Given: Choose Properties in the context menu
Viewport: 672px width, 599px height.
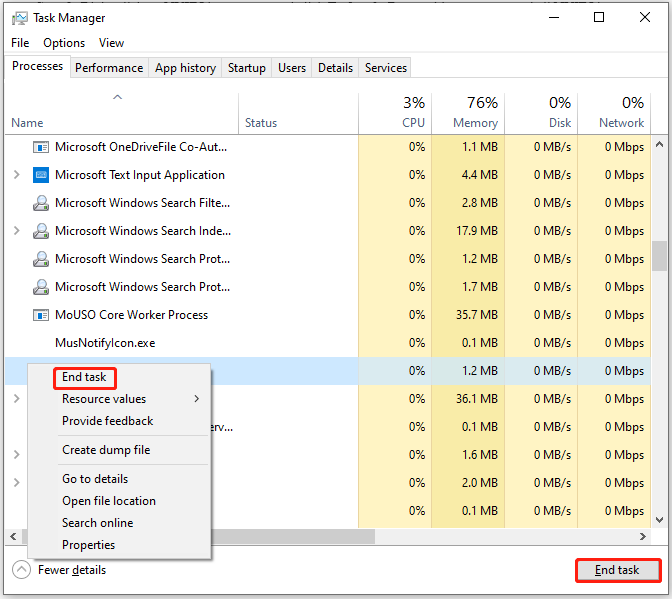Looking at the screenshot, I should [88, 545].
